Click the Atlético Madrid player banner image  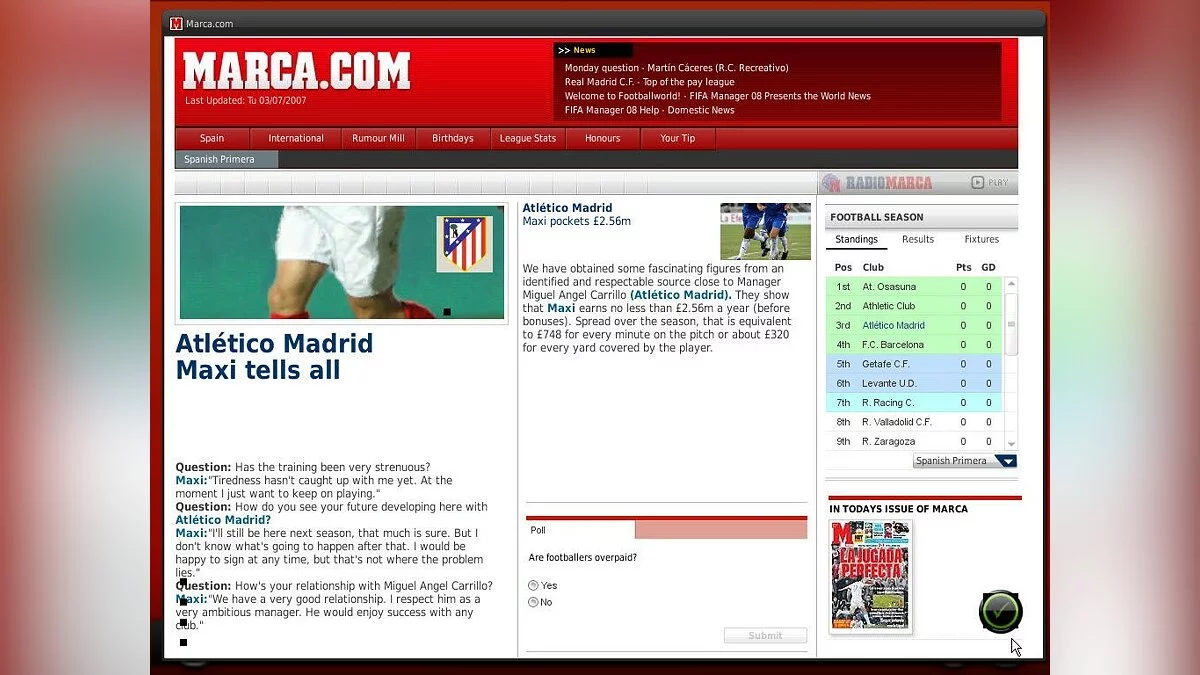click(342, 262)
